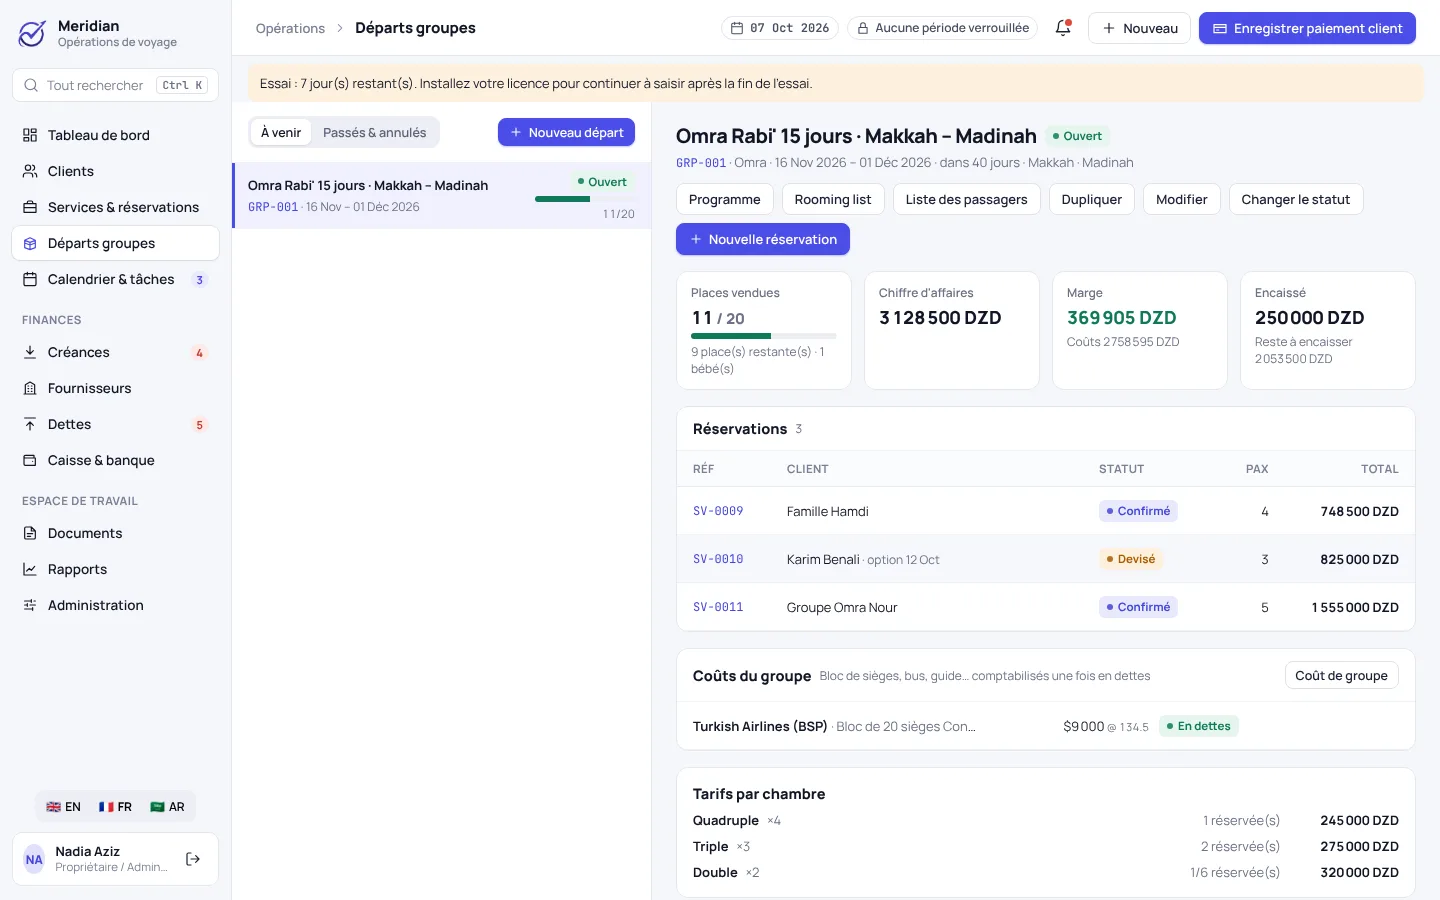Click the calendar date 07 Oct 2026

tap(780, 28)
